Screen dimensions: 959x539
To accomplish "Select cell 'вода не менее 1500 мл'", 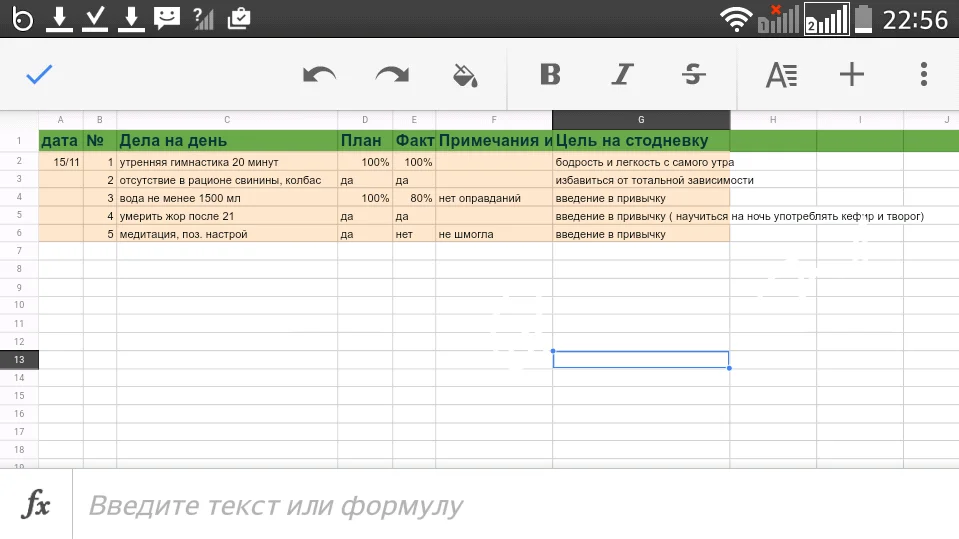I will [x=227, y=198].
